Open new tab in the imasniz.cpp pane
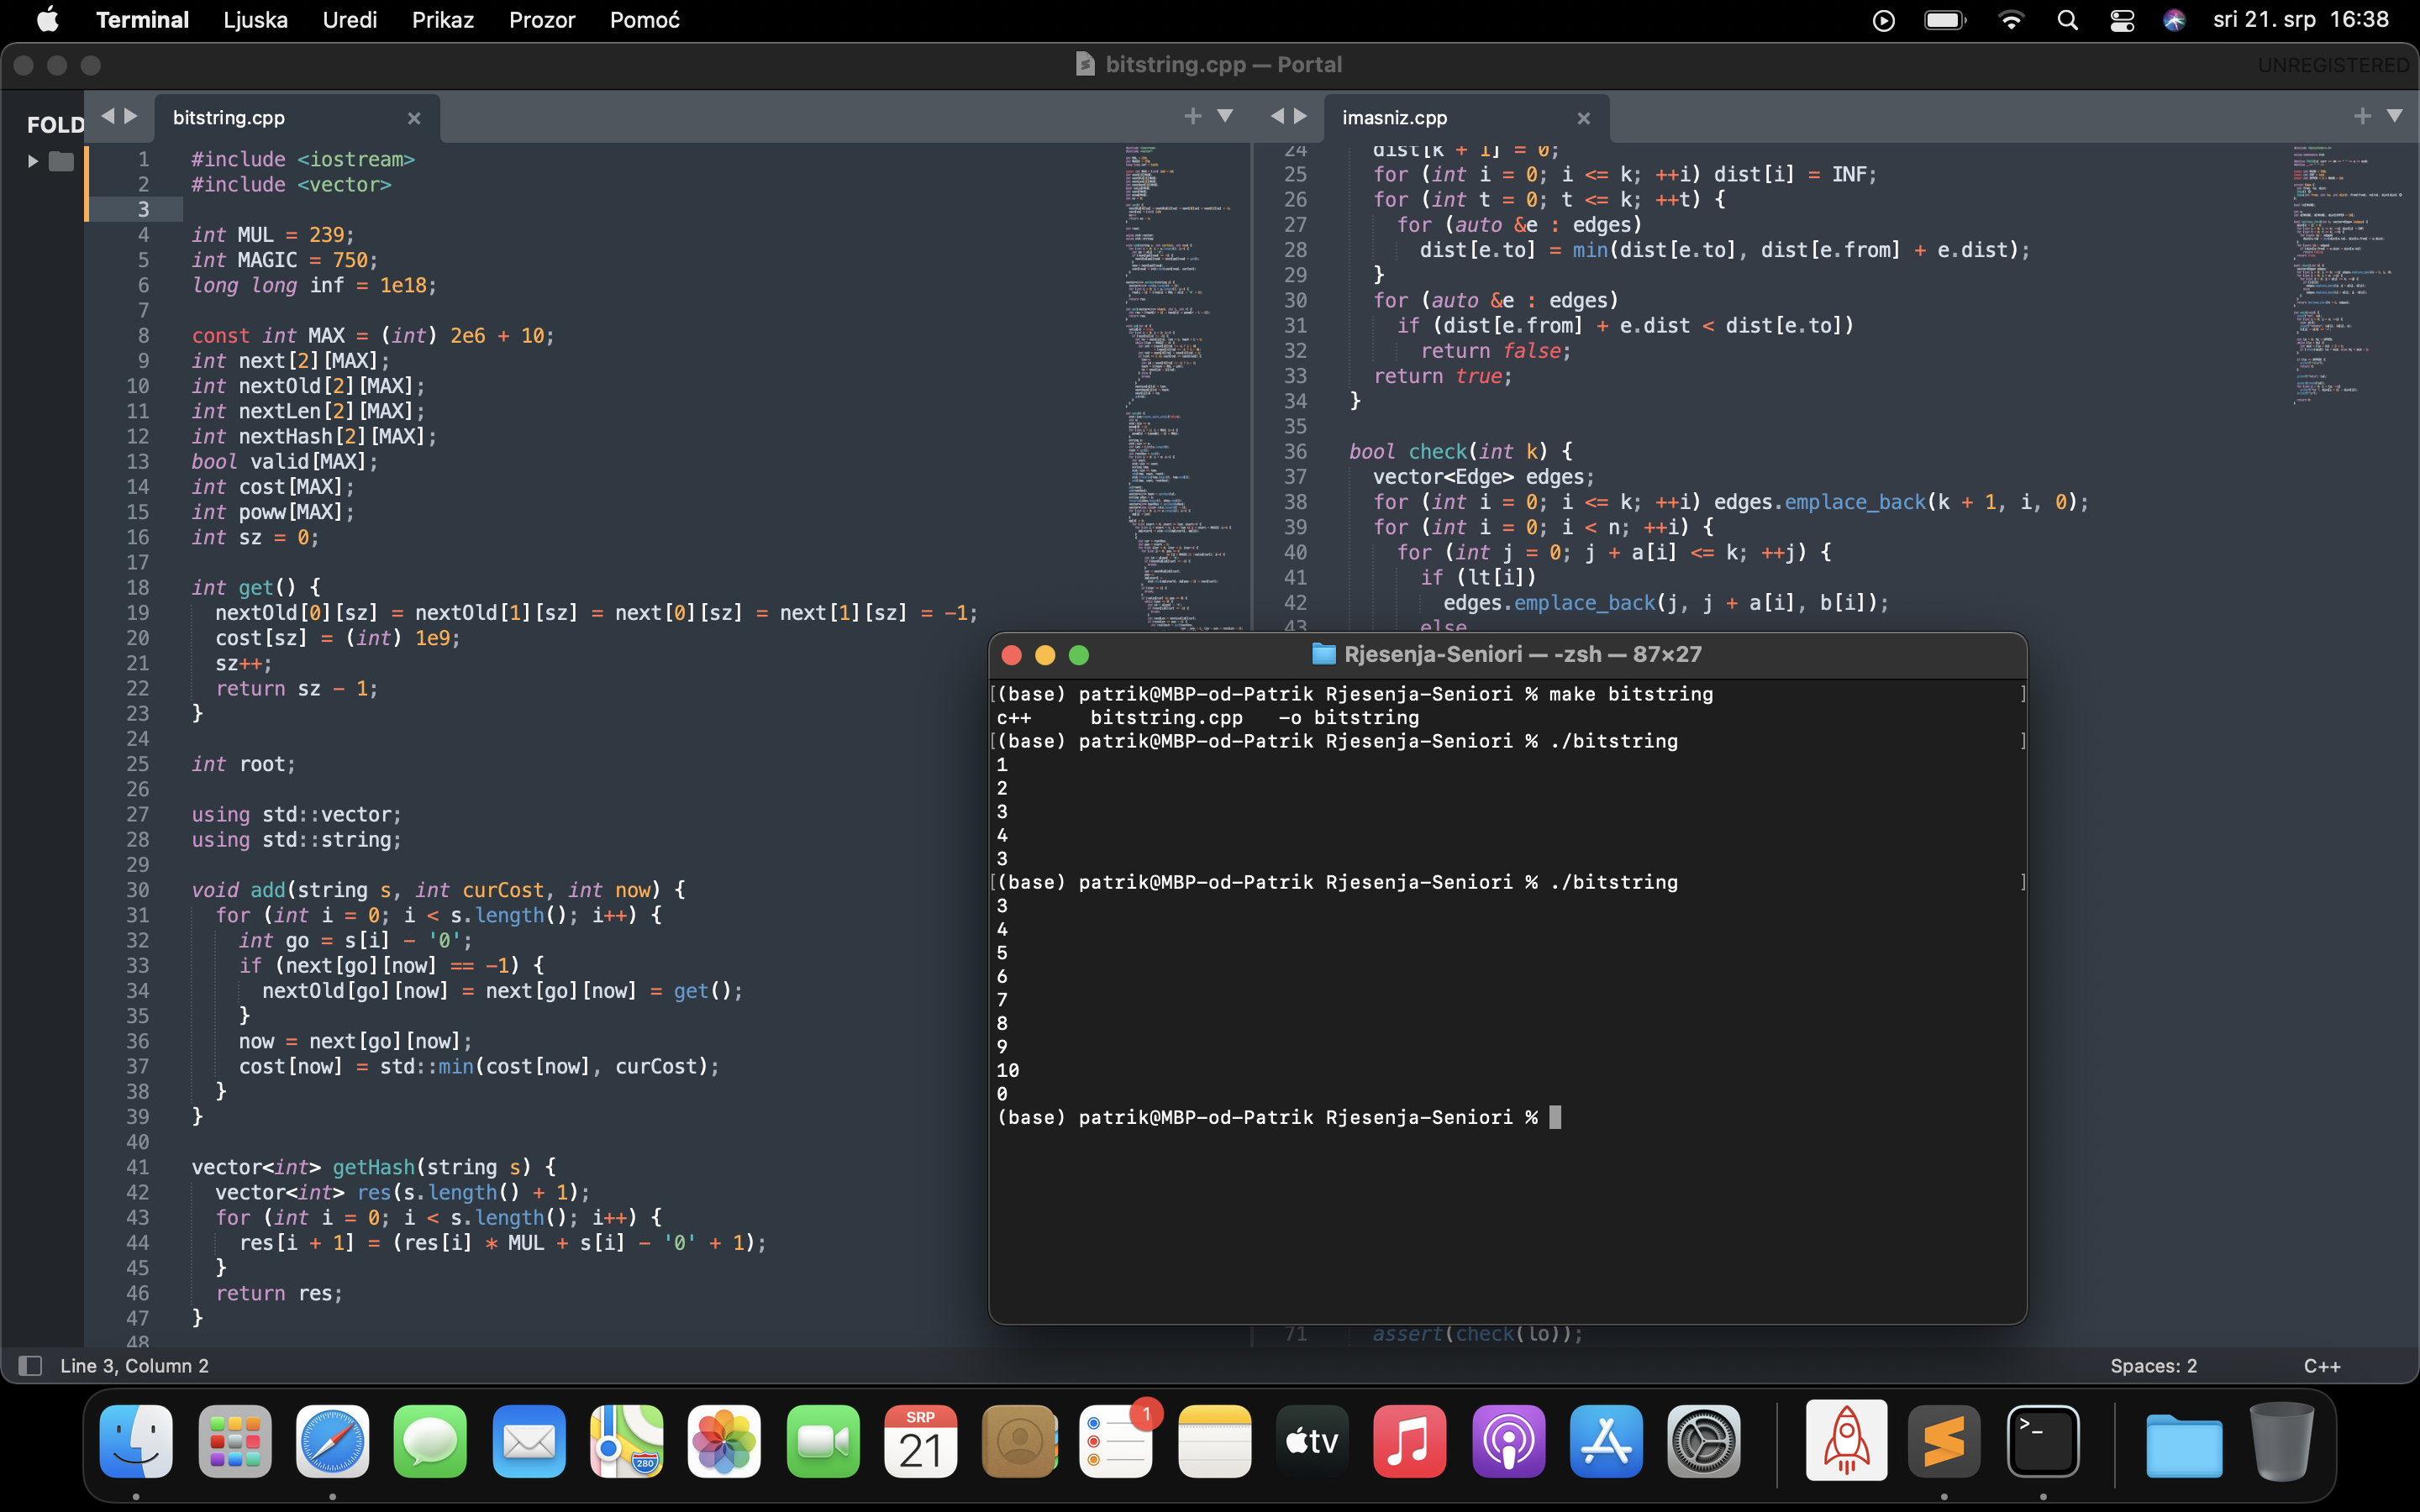Viewport: 2420px width, 1512px height. (2362, 115)
